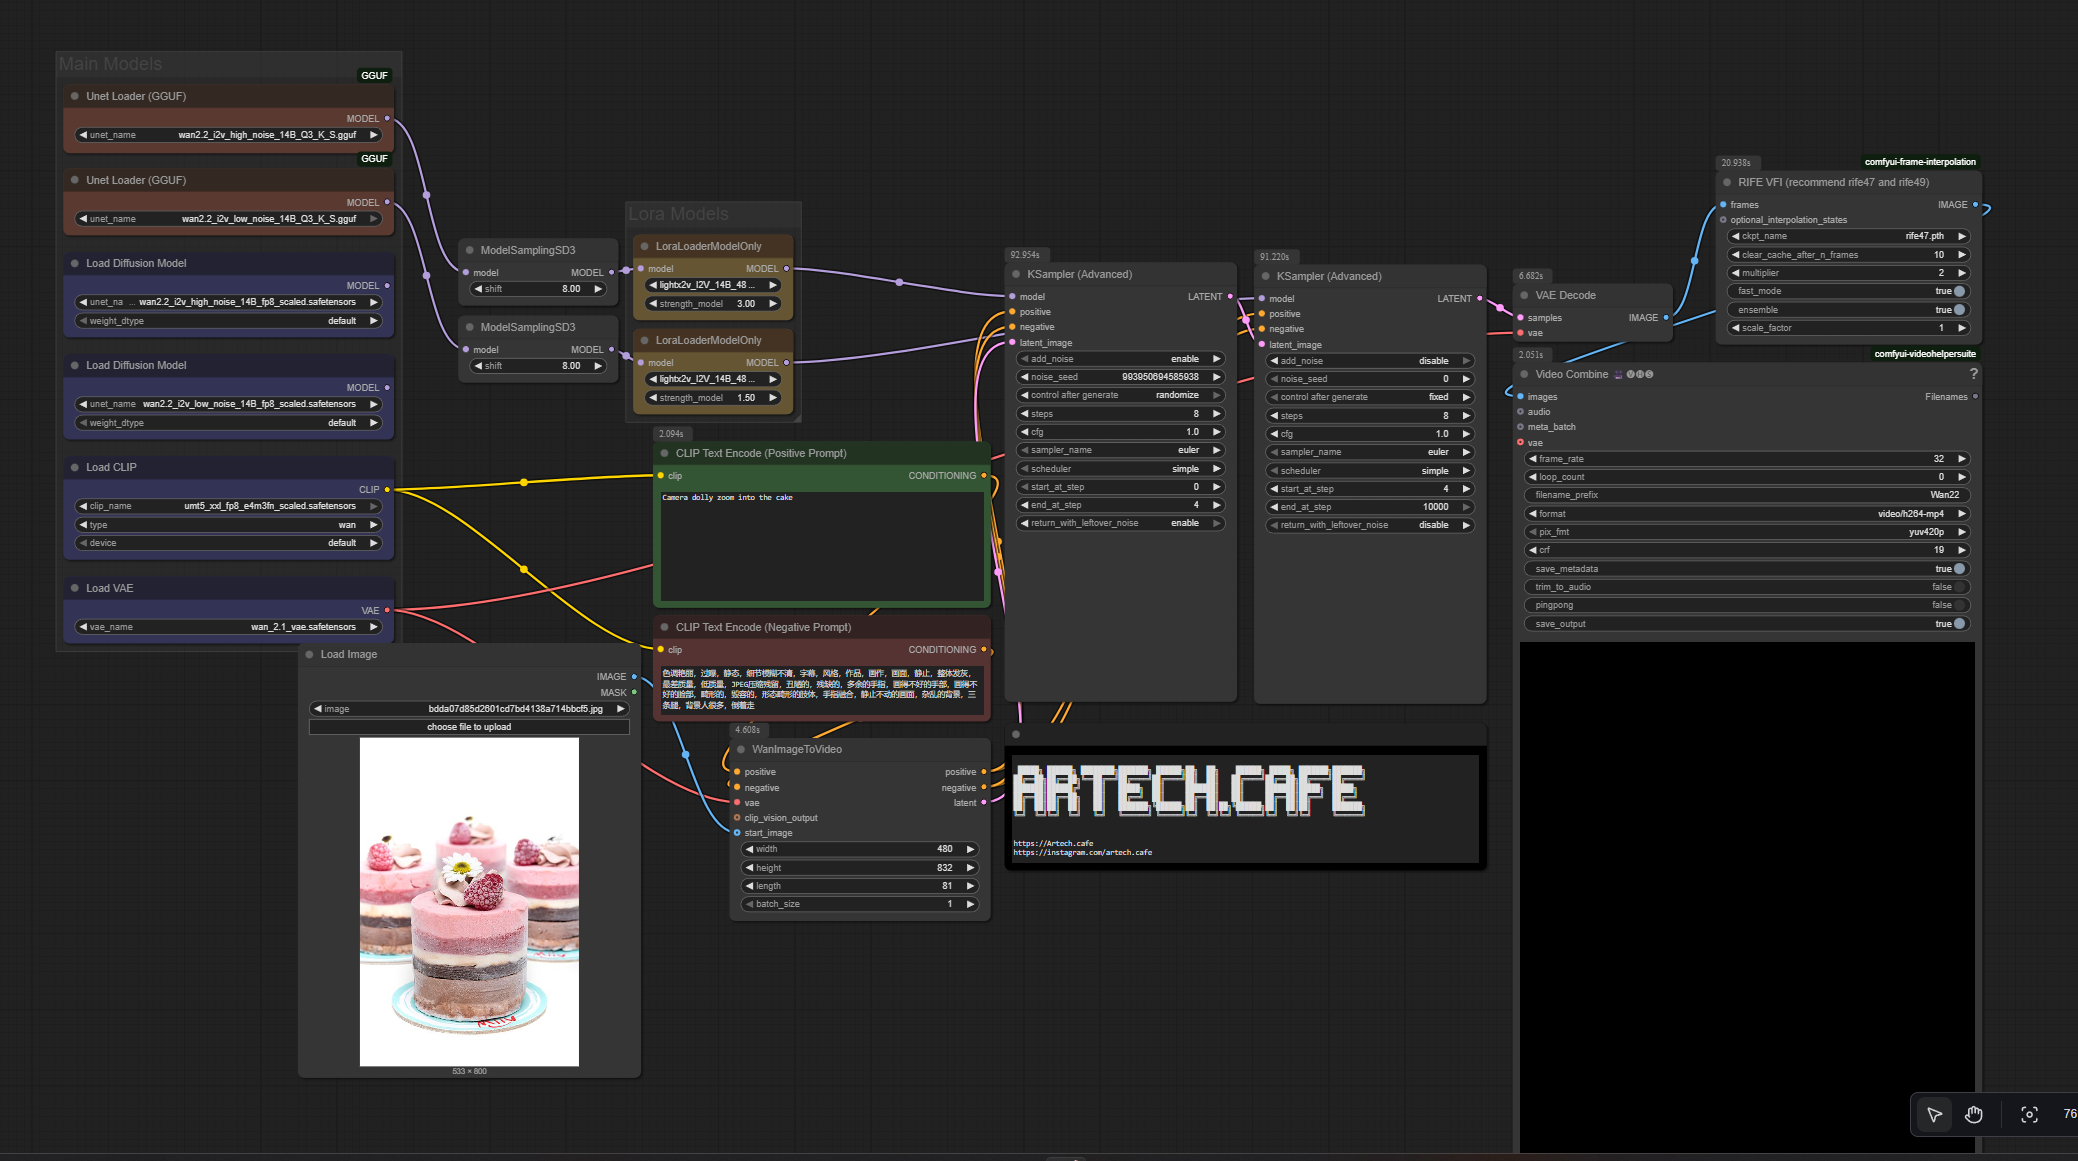
Task: Toggle the save_metadata switch
Action: 1958,568
